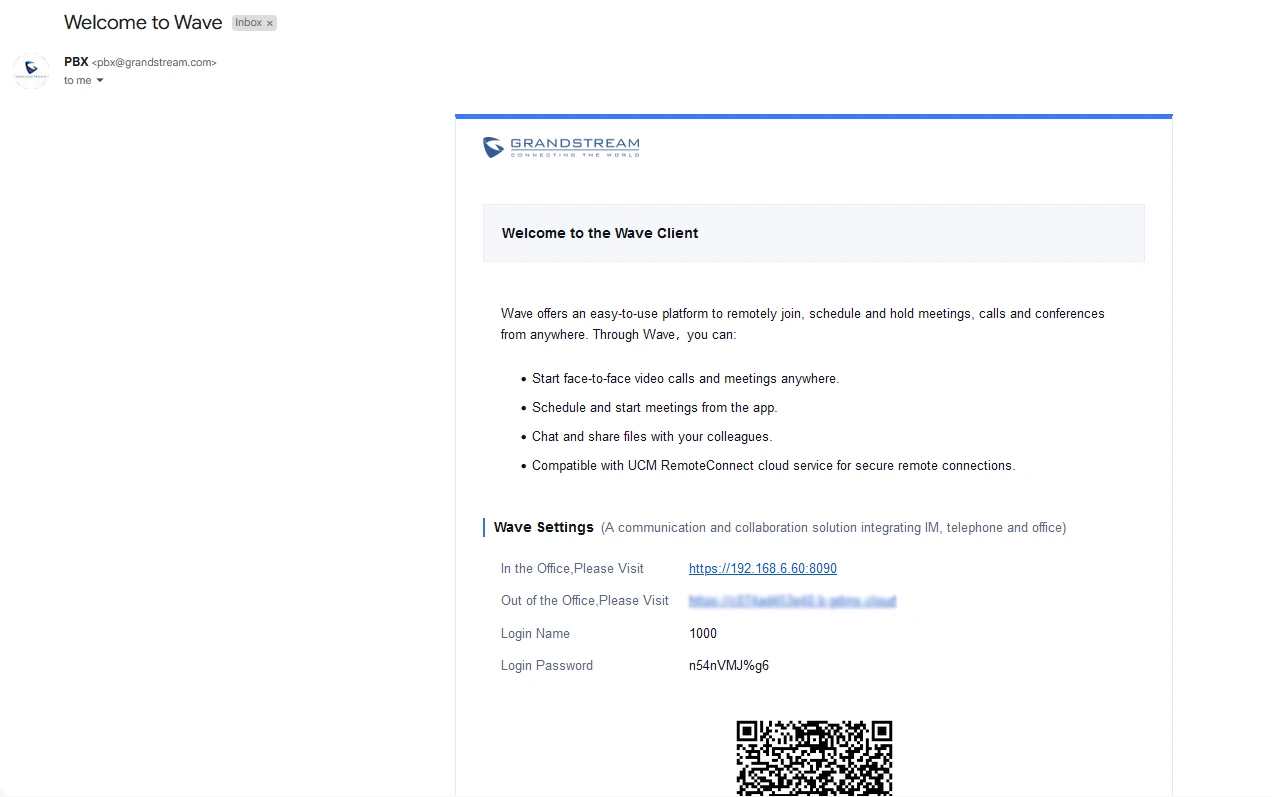Click the 'Welcome to the Wave Client' heading
Screen dimensions: 1272x797
click(600, 233)
